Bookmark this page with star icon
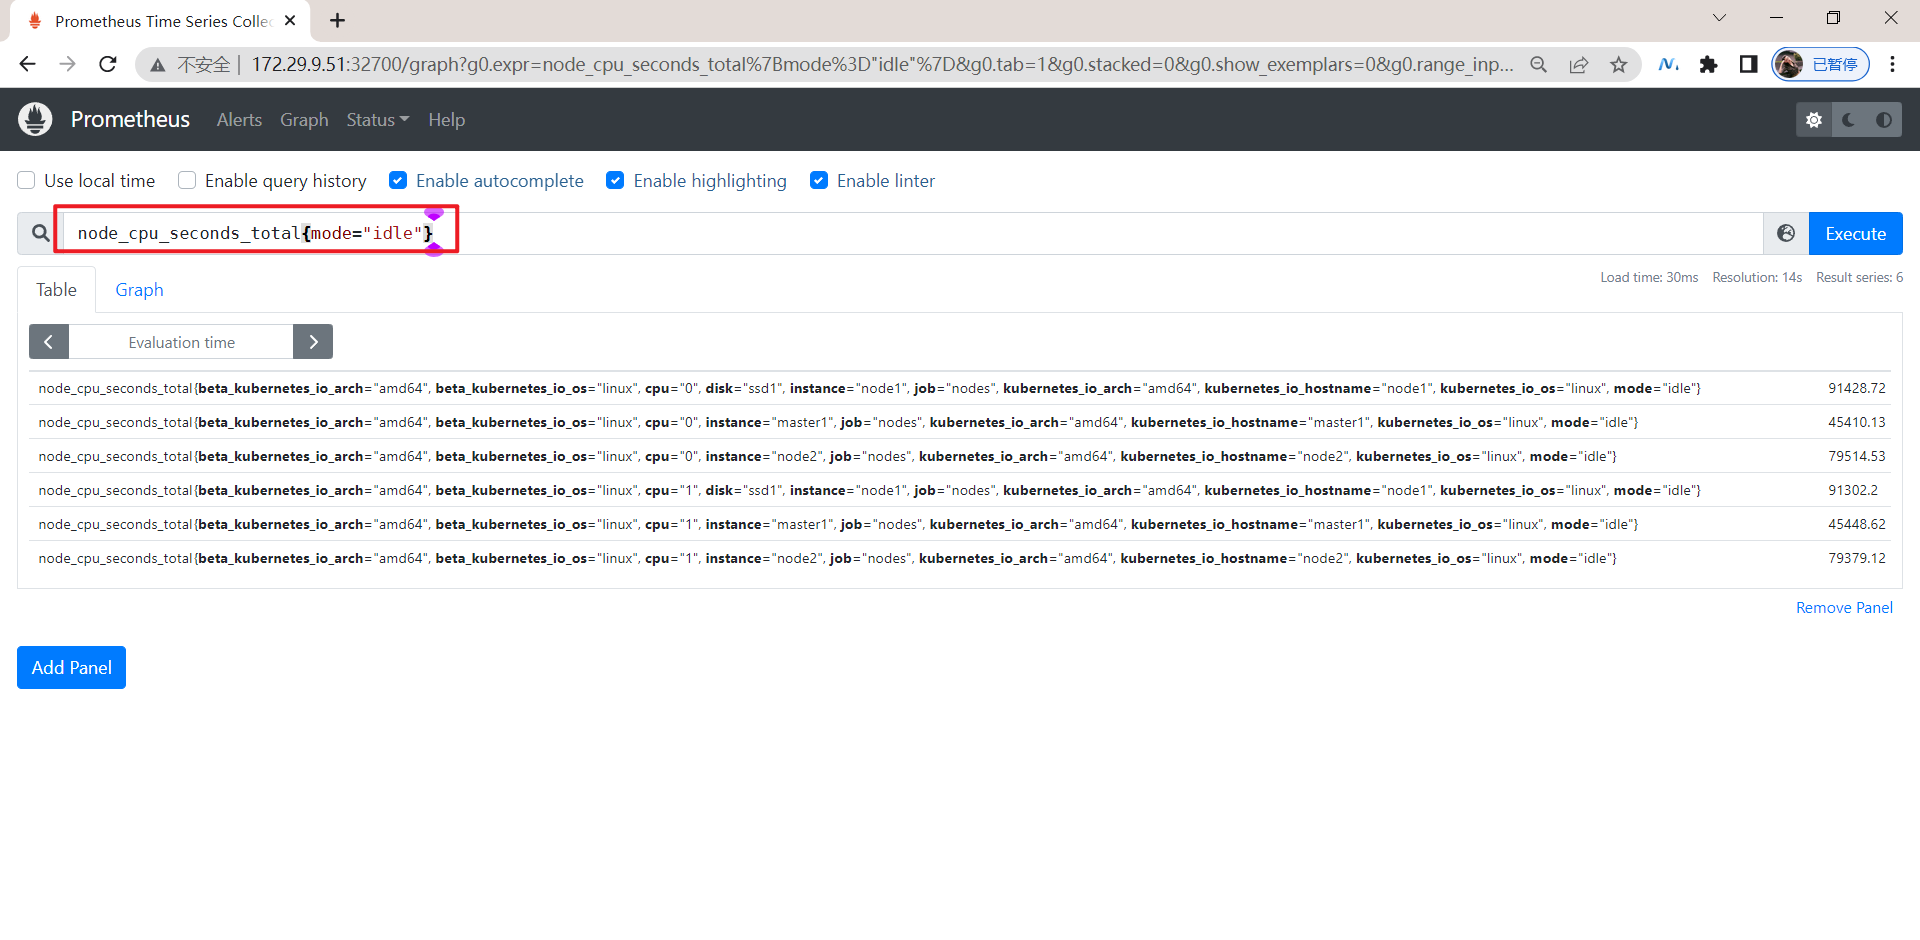This screenshot has height=940, width=1920. pos(1619,65)
